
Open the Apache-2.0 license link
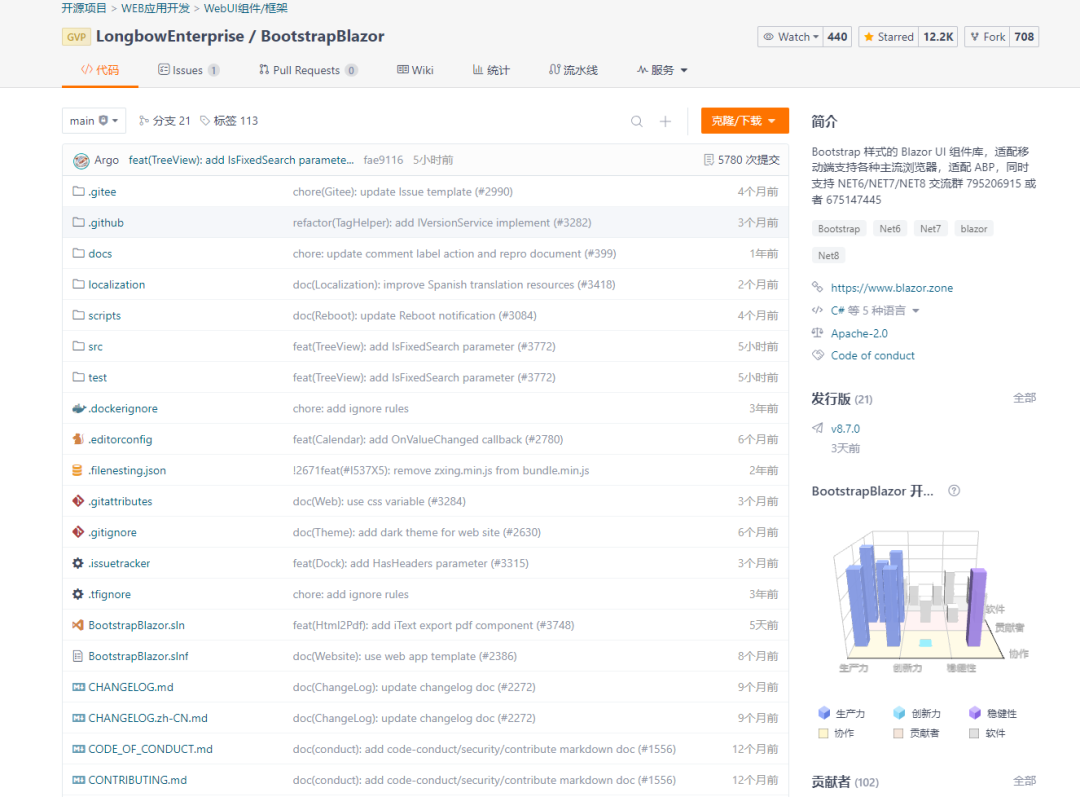click(858, 334)
